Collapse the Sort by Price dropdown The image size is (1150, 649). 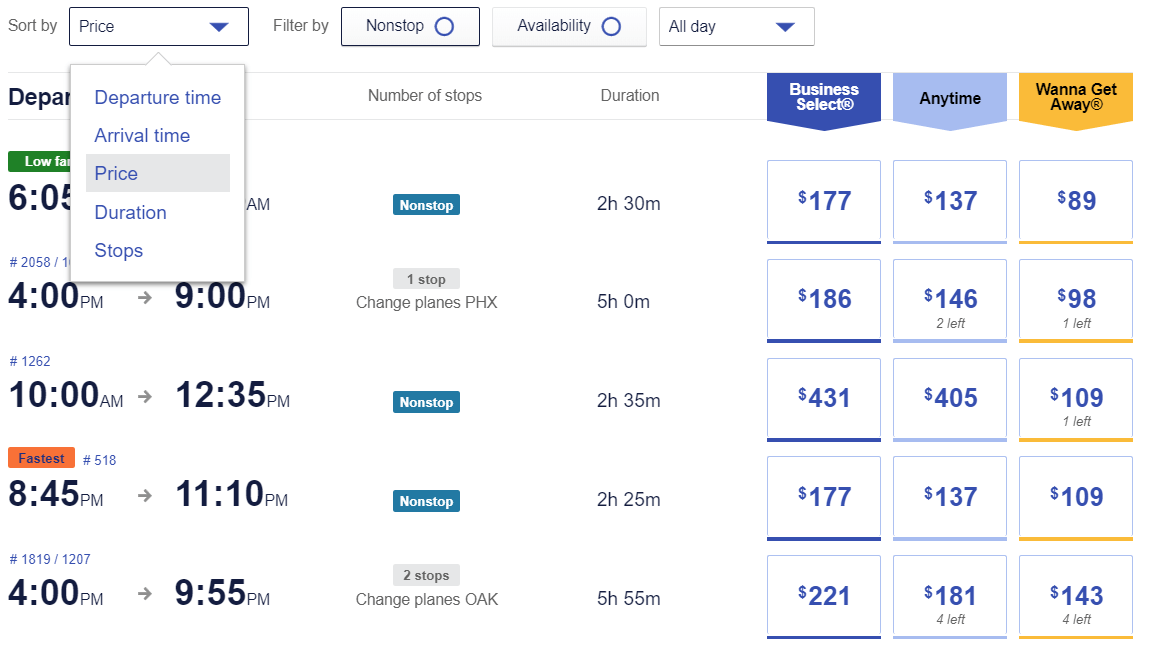158,27
